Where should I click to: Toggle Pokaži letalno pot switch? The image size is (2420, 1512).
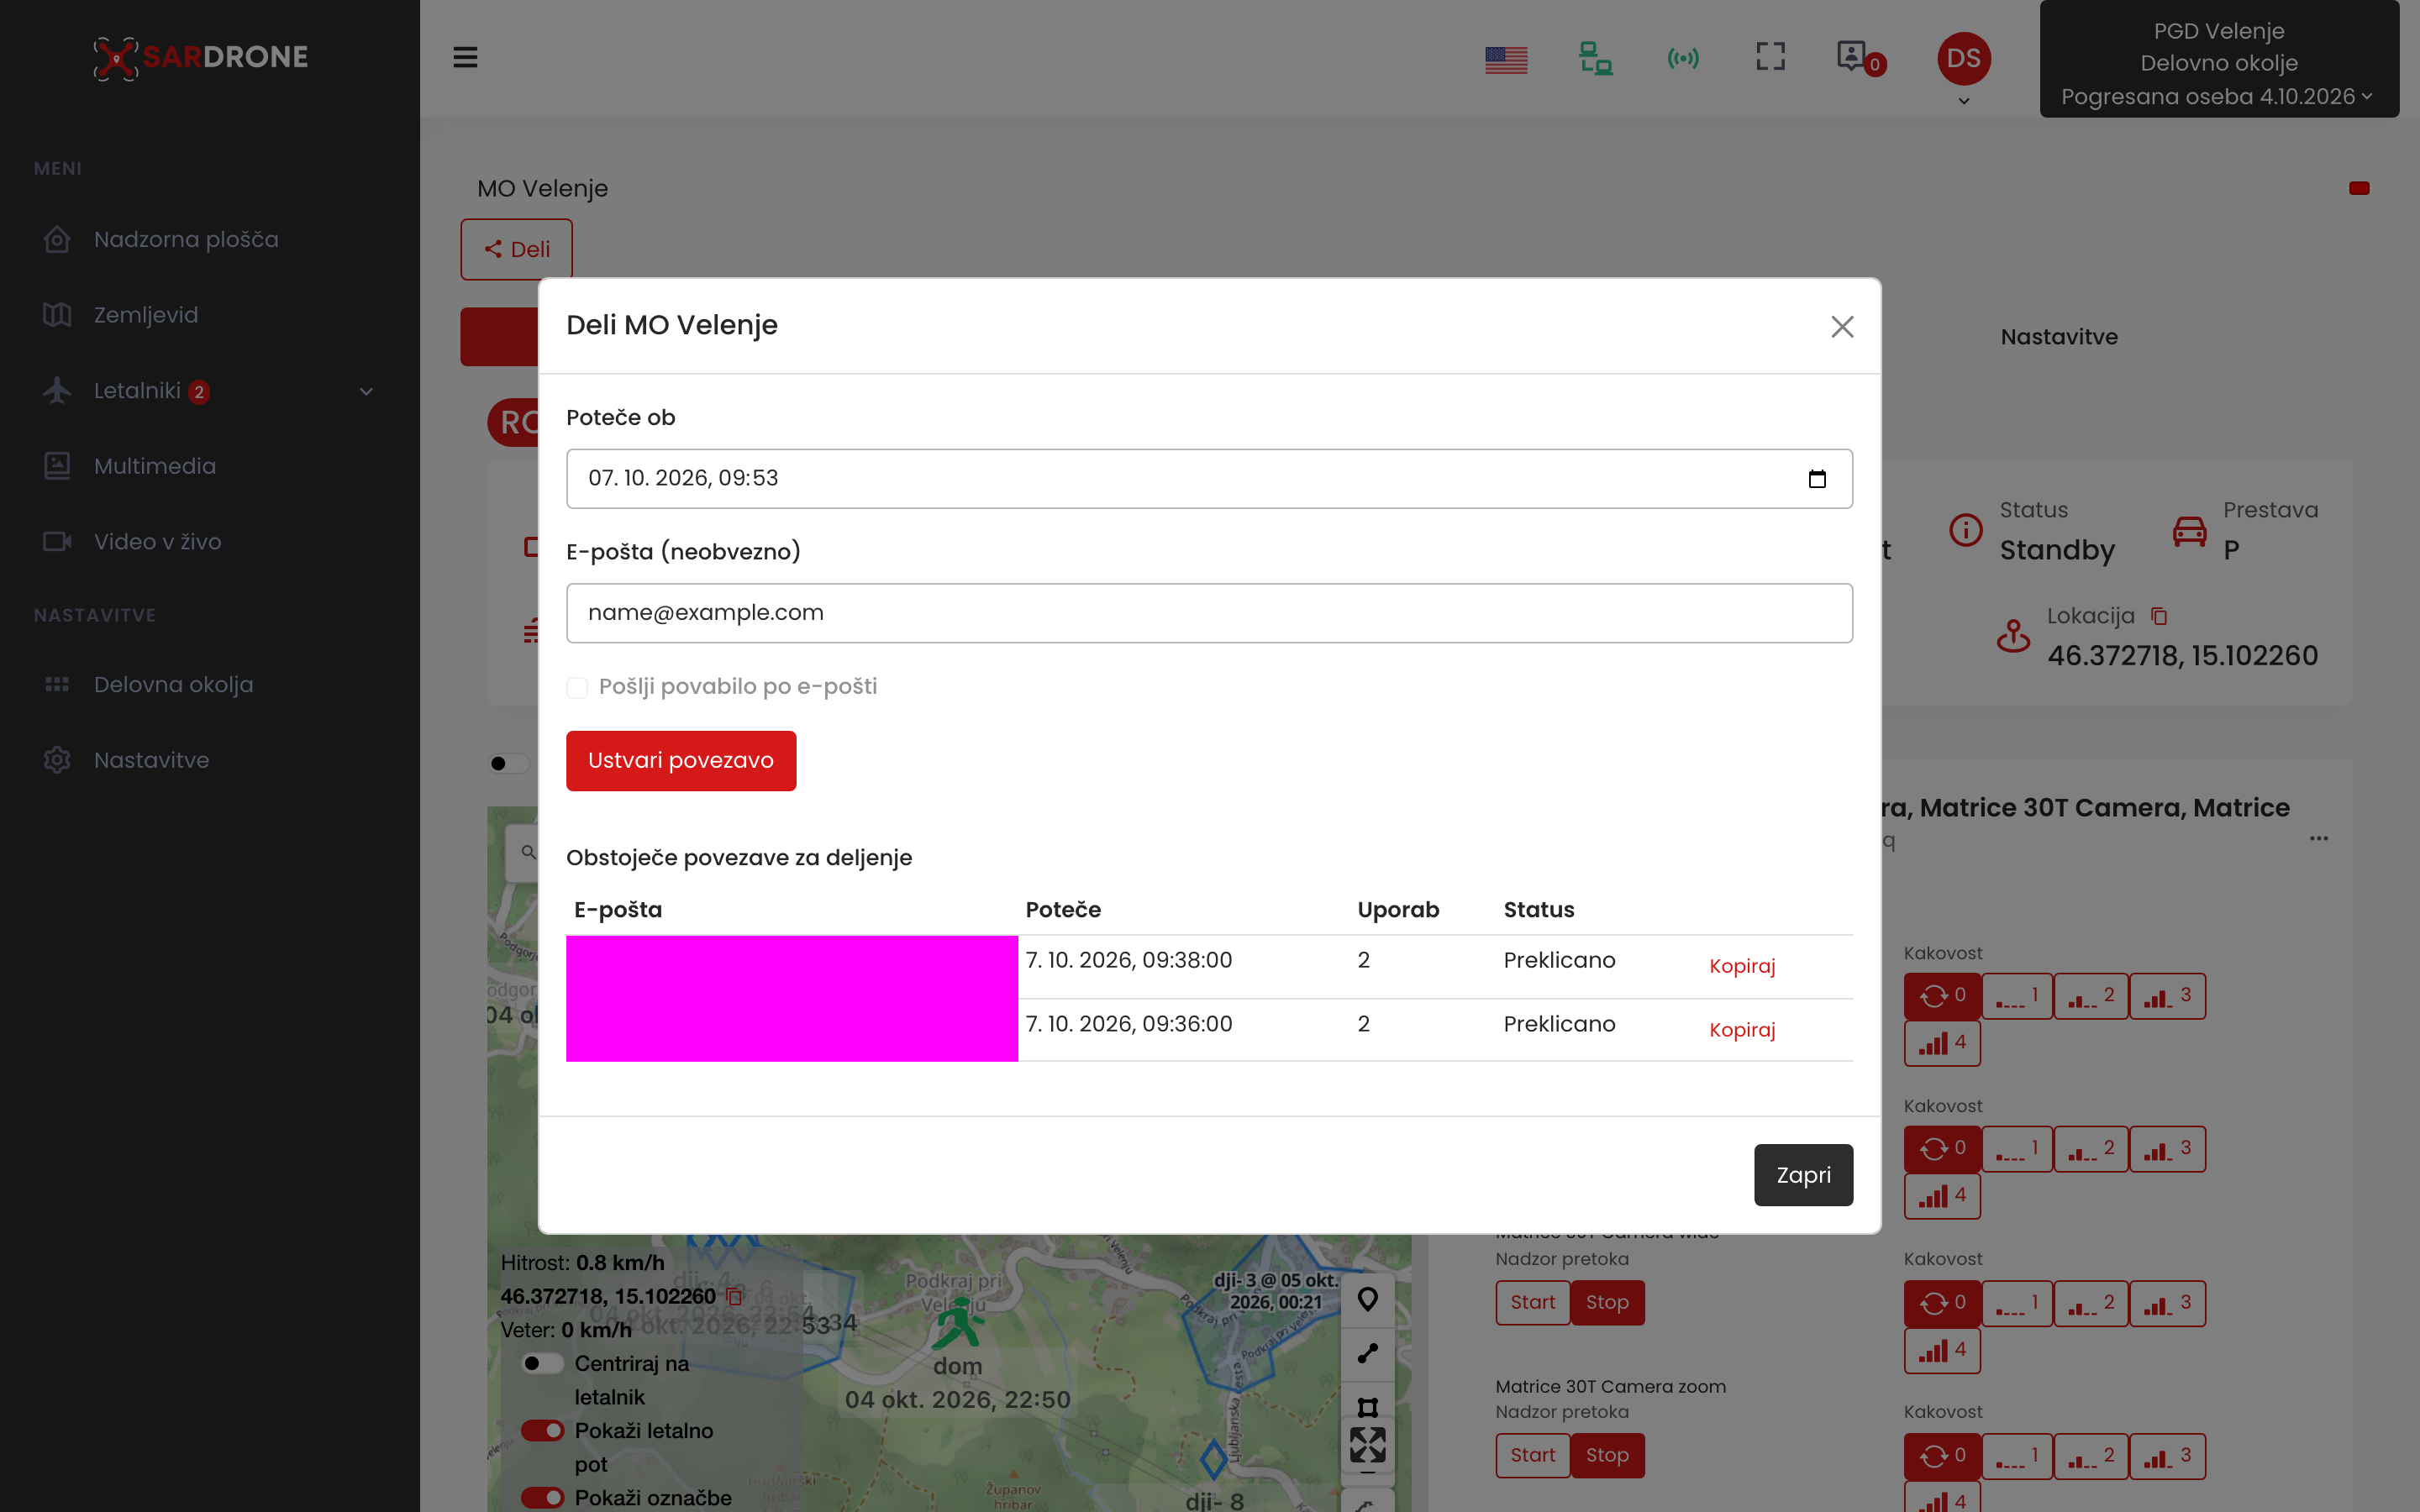pyautogui.click(x=543, y=1431)
